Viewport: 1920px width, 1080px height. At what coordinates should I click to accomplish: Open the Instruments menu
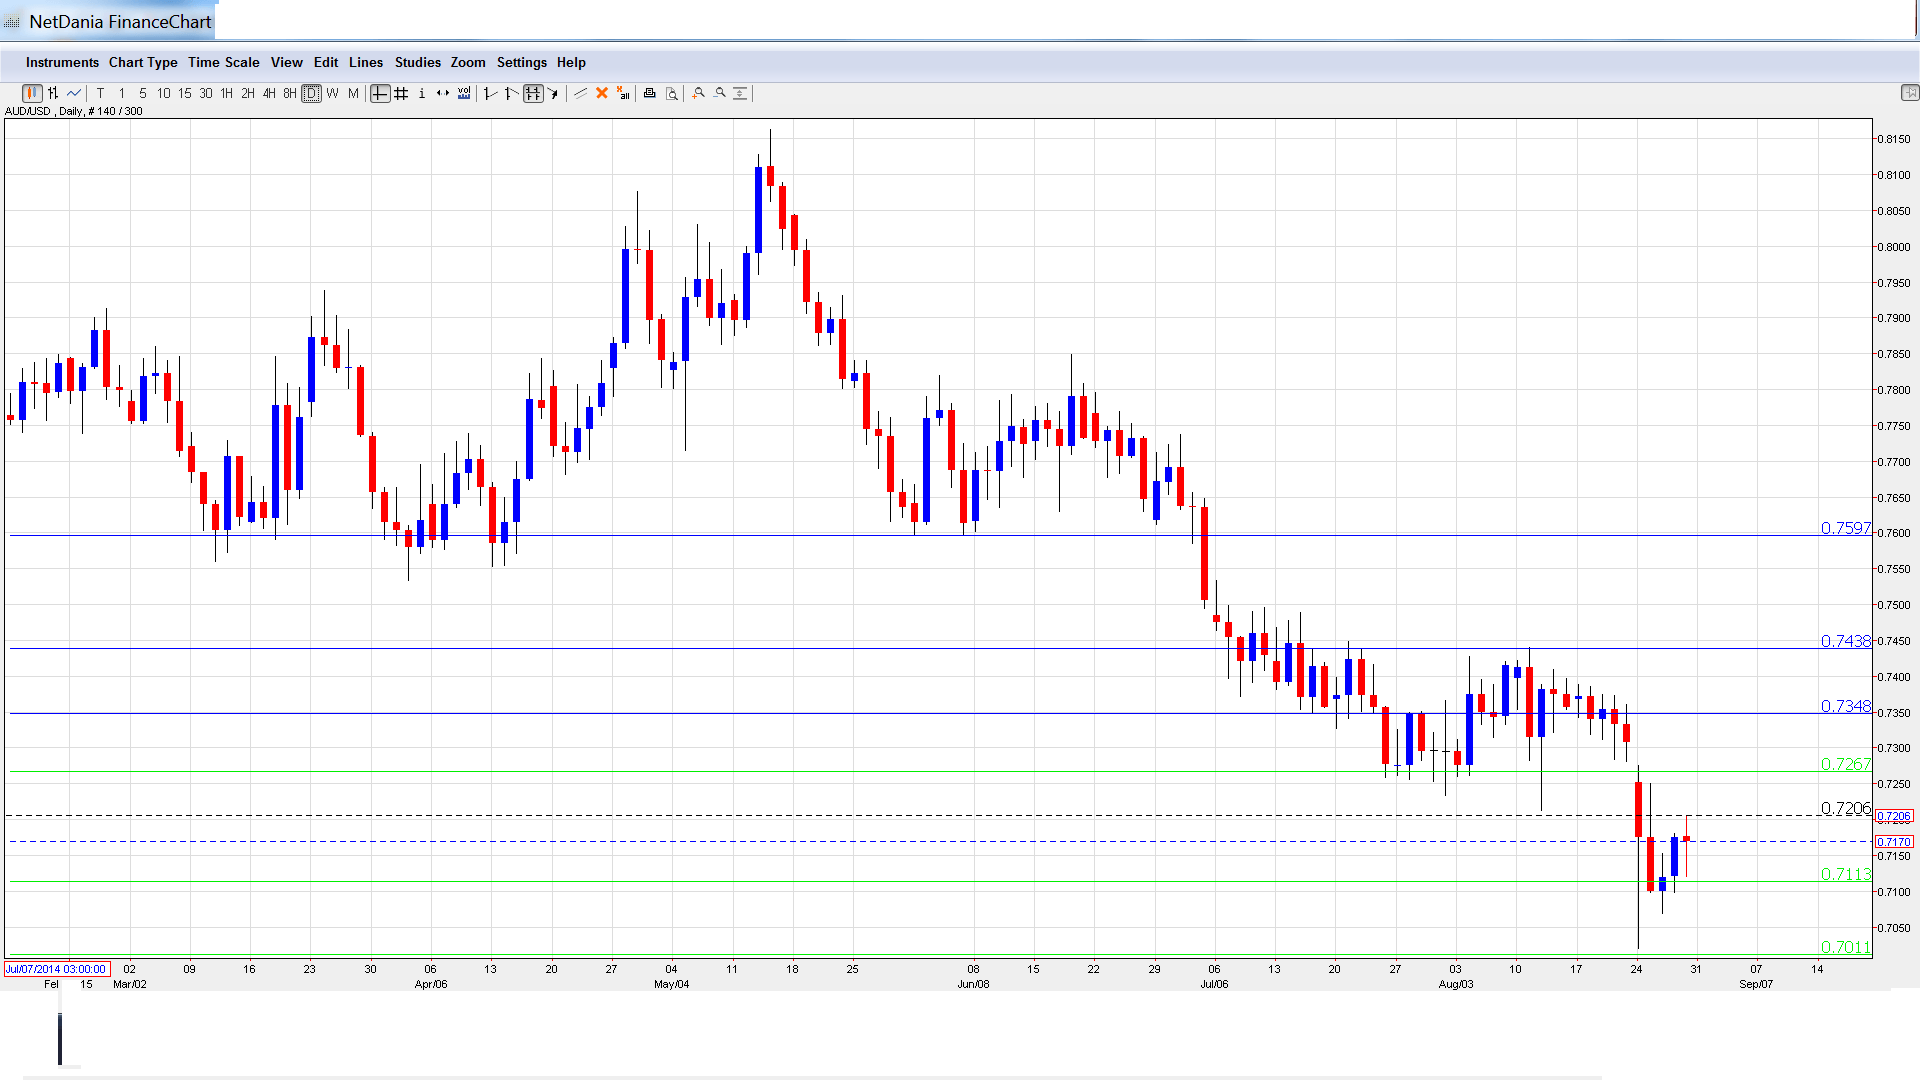click(62, 62)
